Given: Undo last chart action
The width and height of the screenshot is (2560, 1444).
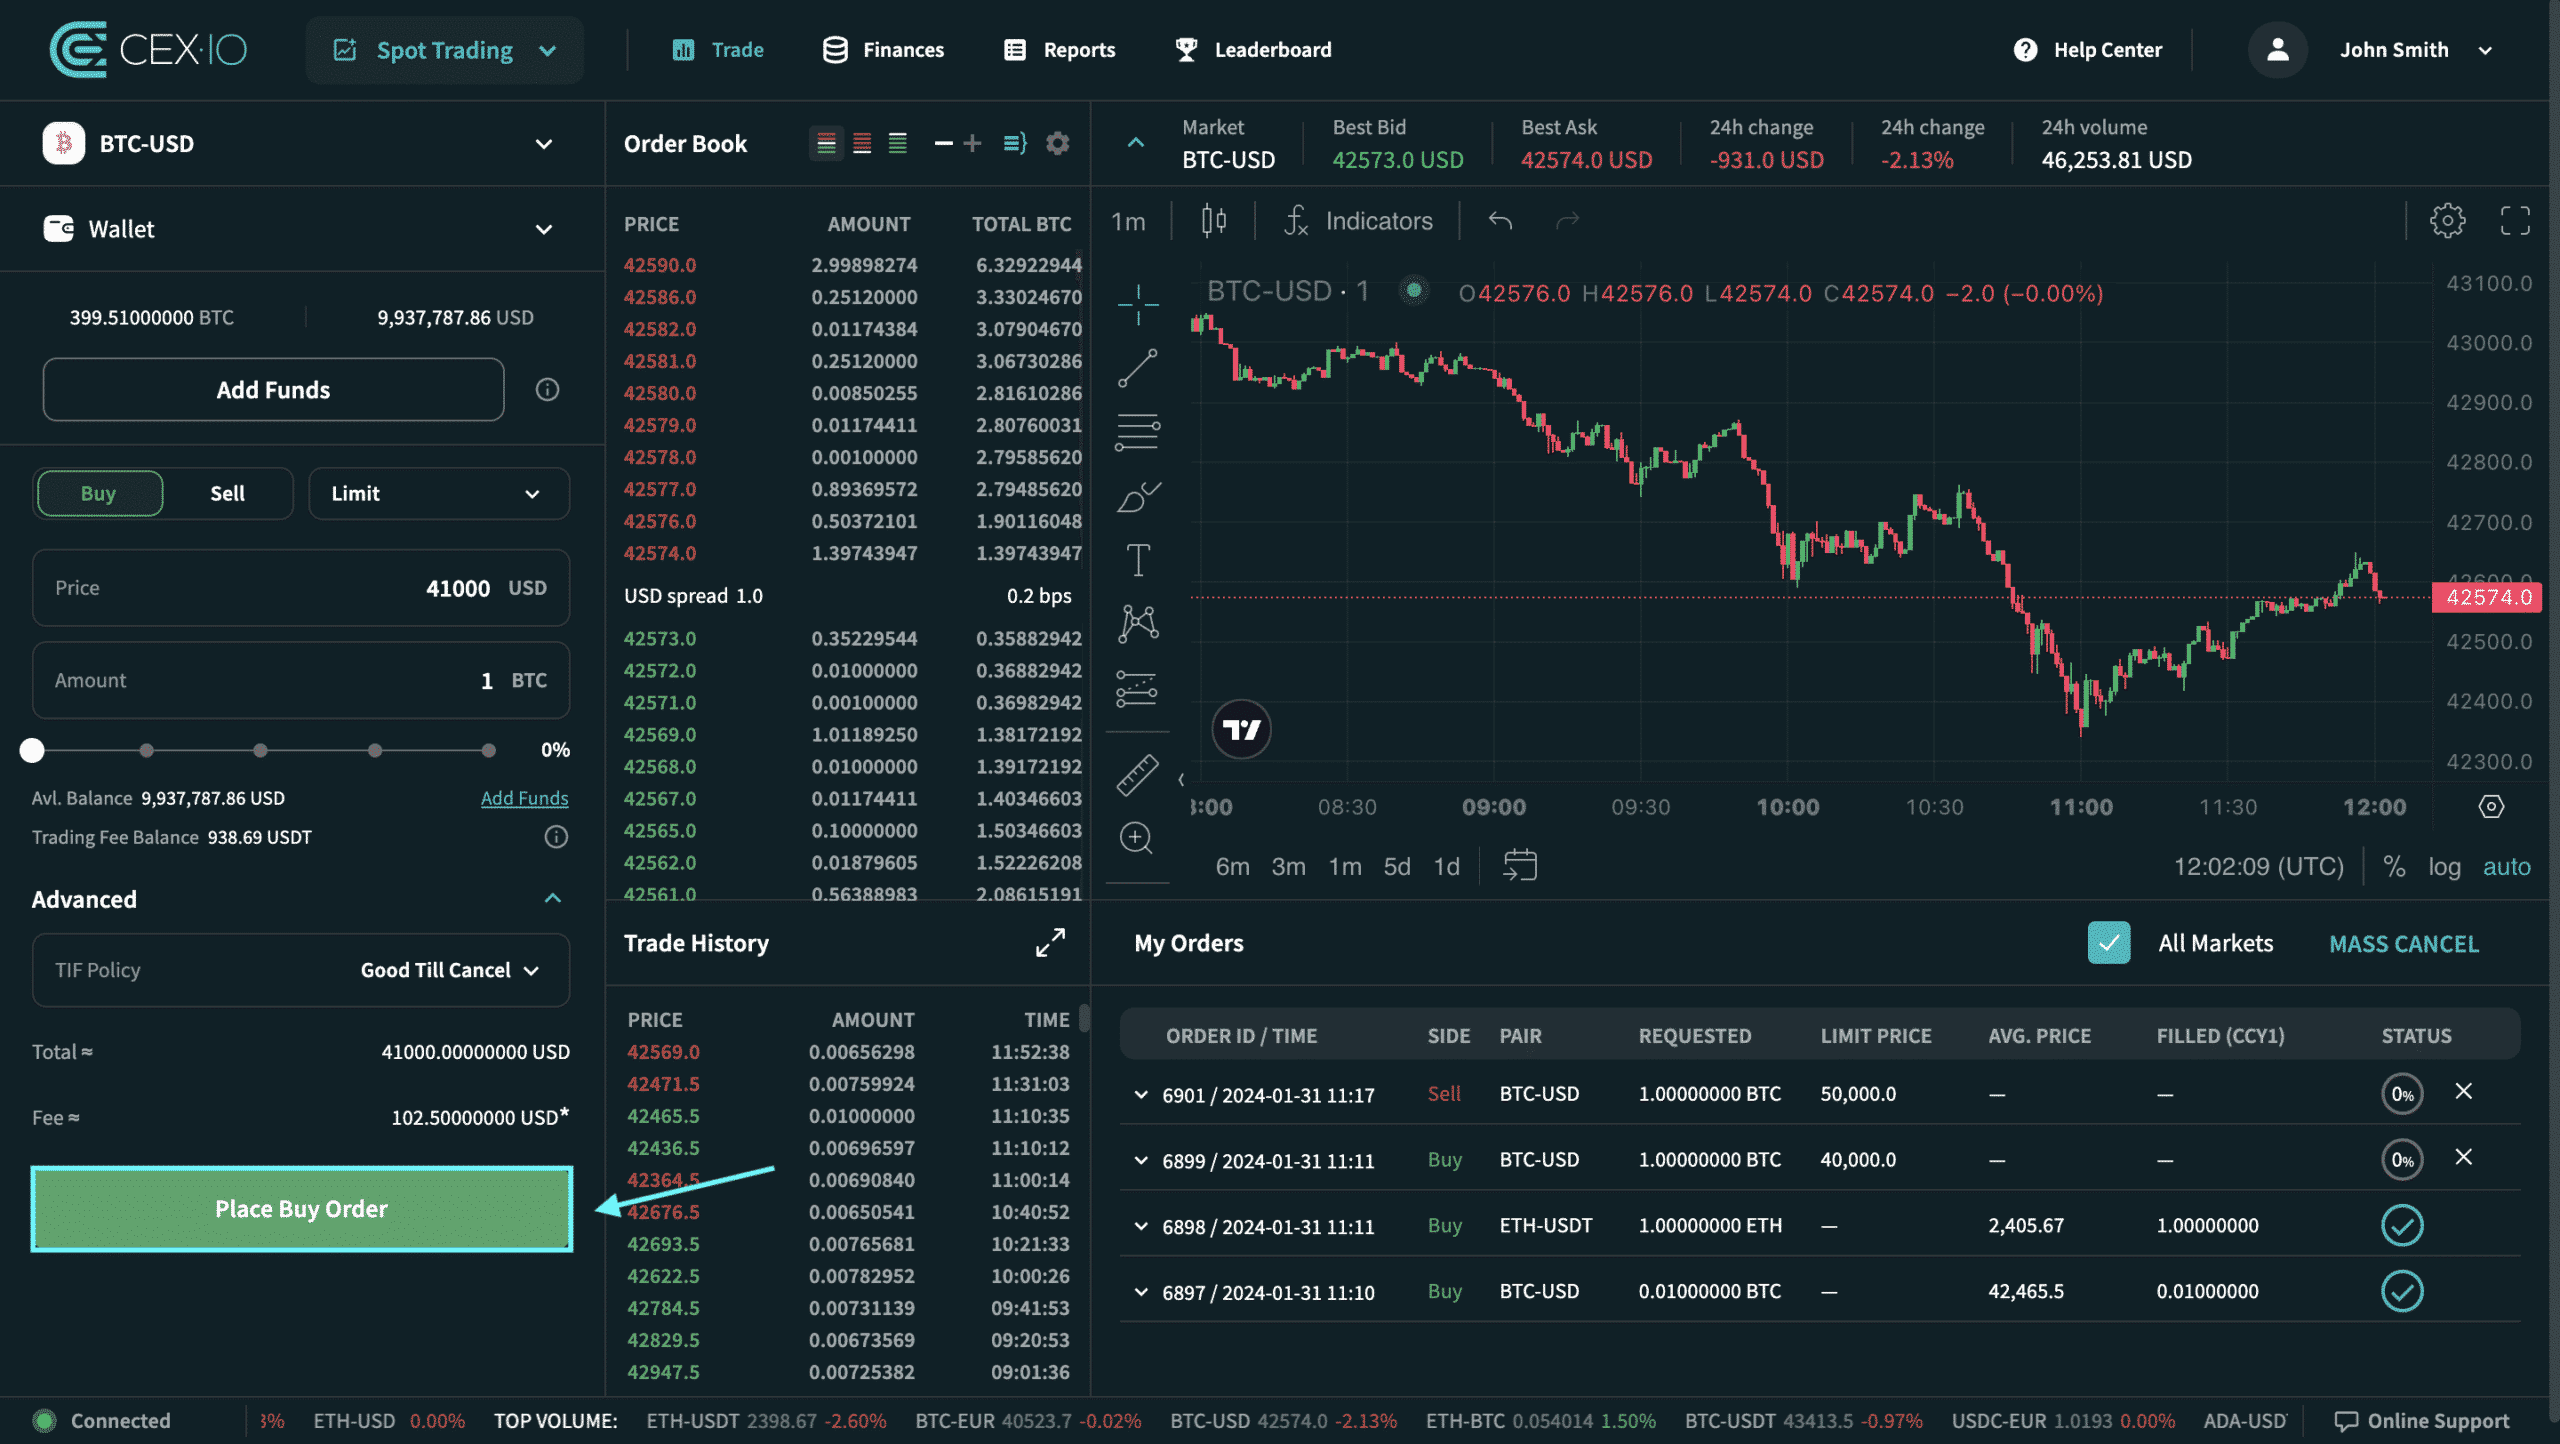Looking at the screenshot, I should pyautogui.click(x=1500, y=221).
